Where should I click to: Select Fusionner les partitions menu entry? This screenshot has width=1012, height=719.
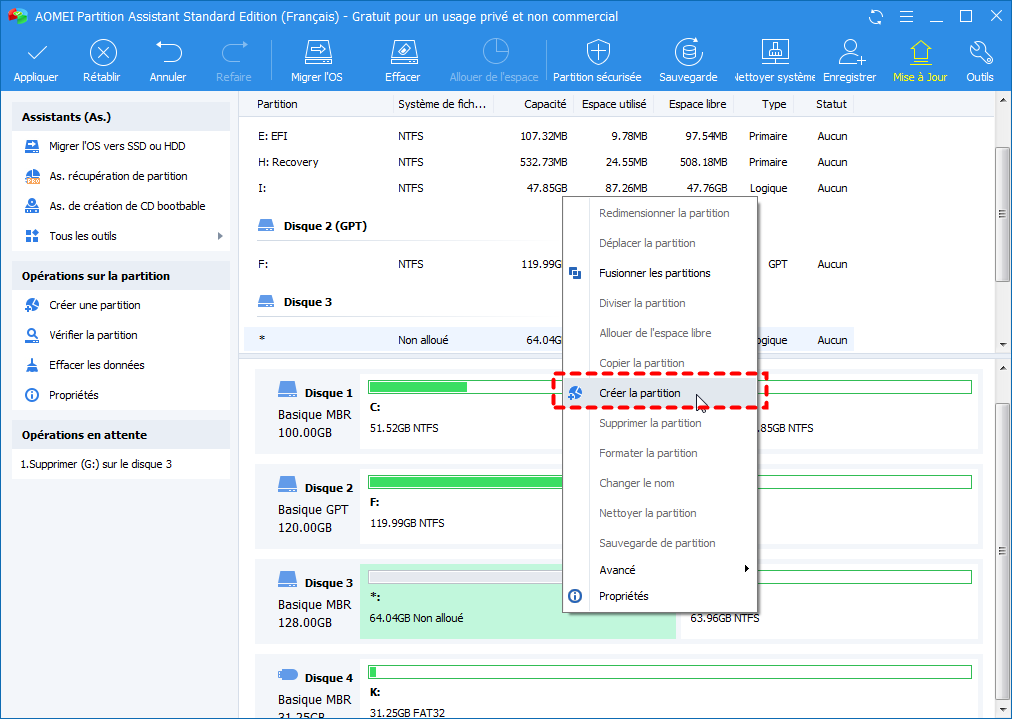654,273
